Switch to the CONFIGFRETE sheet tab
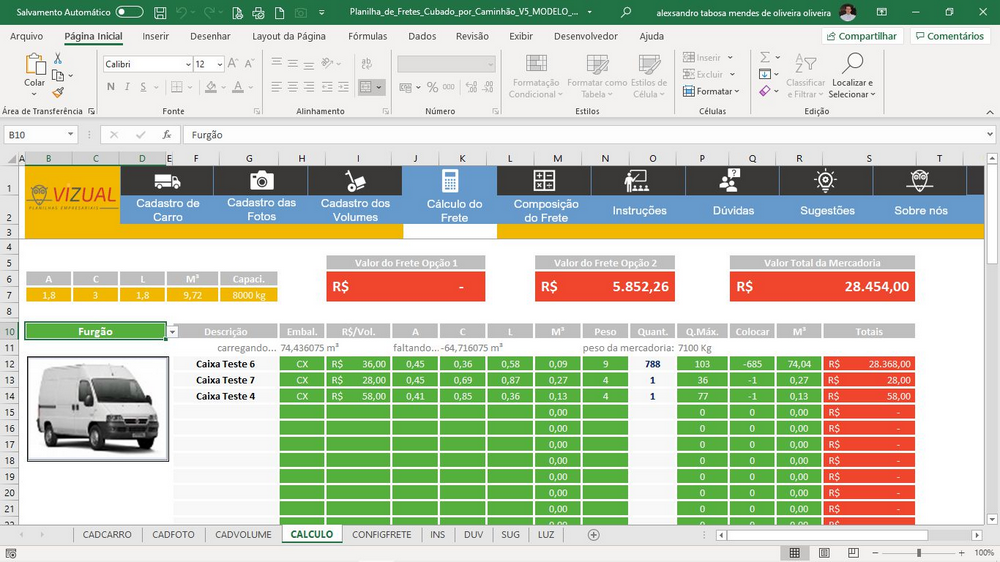 click(381, 535)
